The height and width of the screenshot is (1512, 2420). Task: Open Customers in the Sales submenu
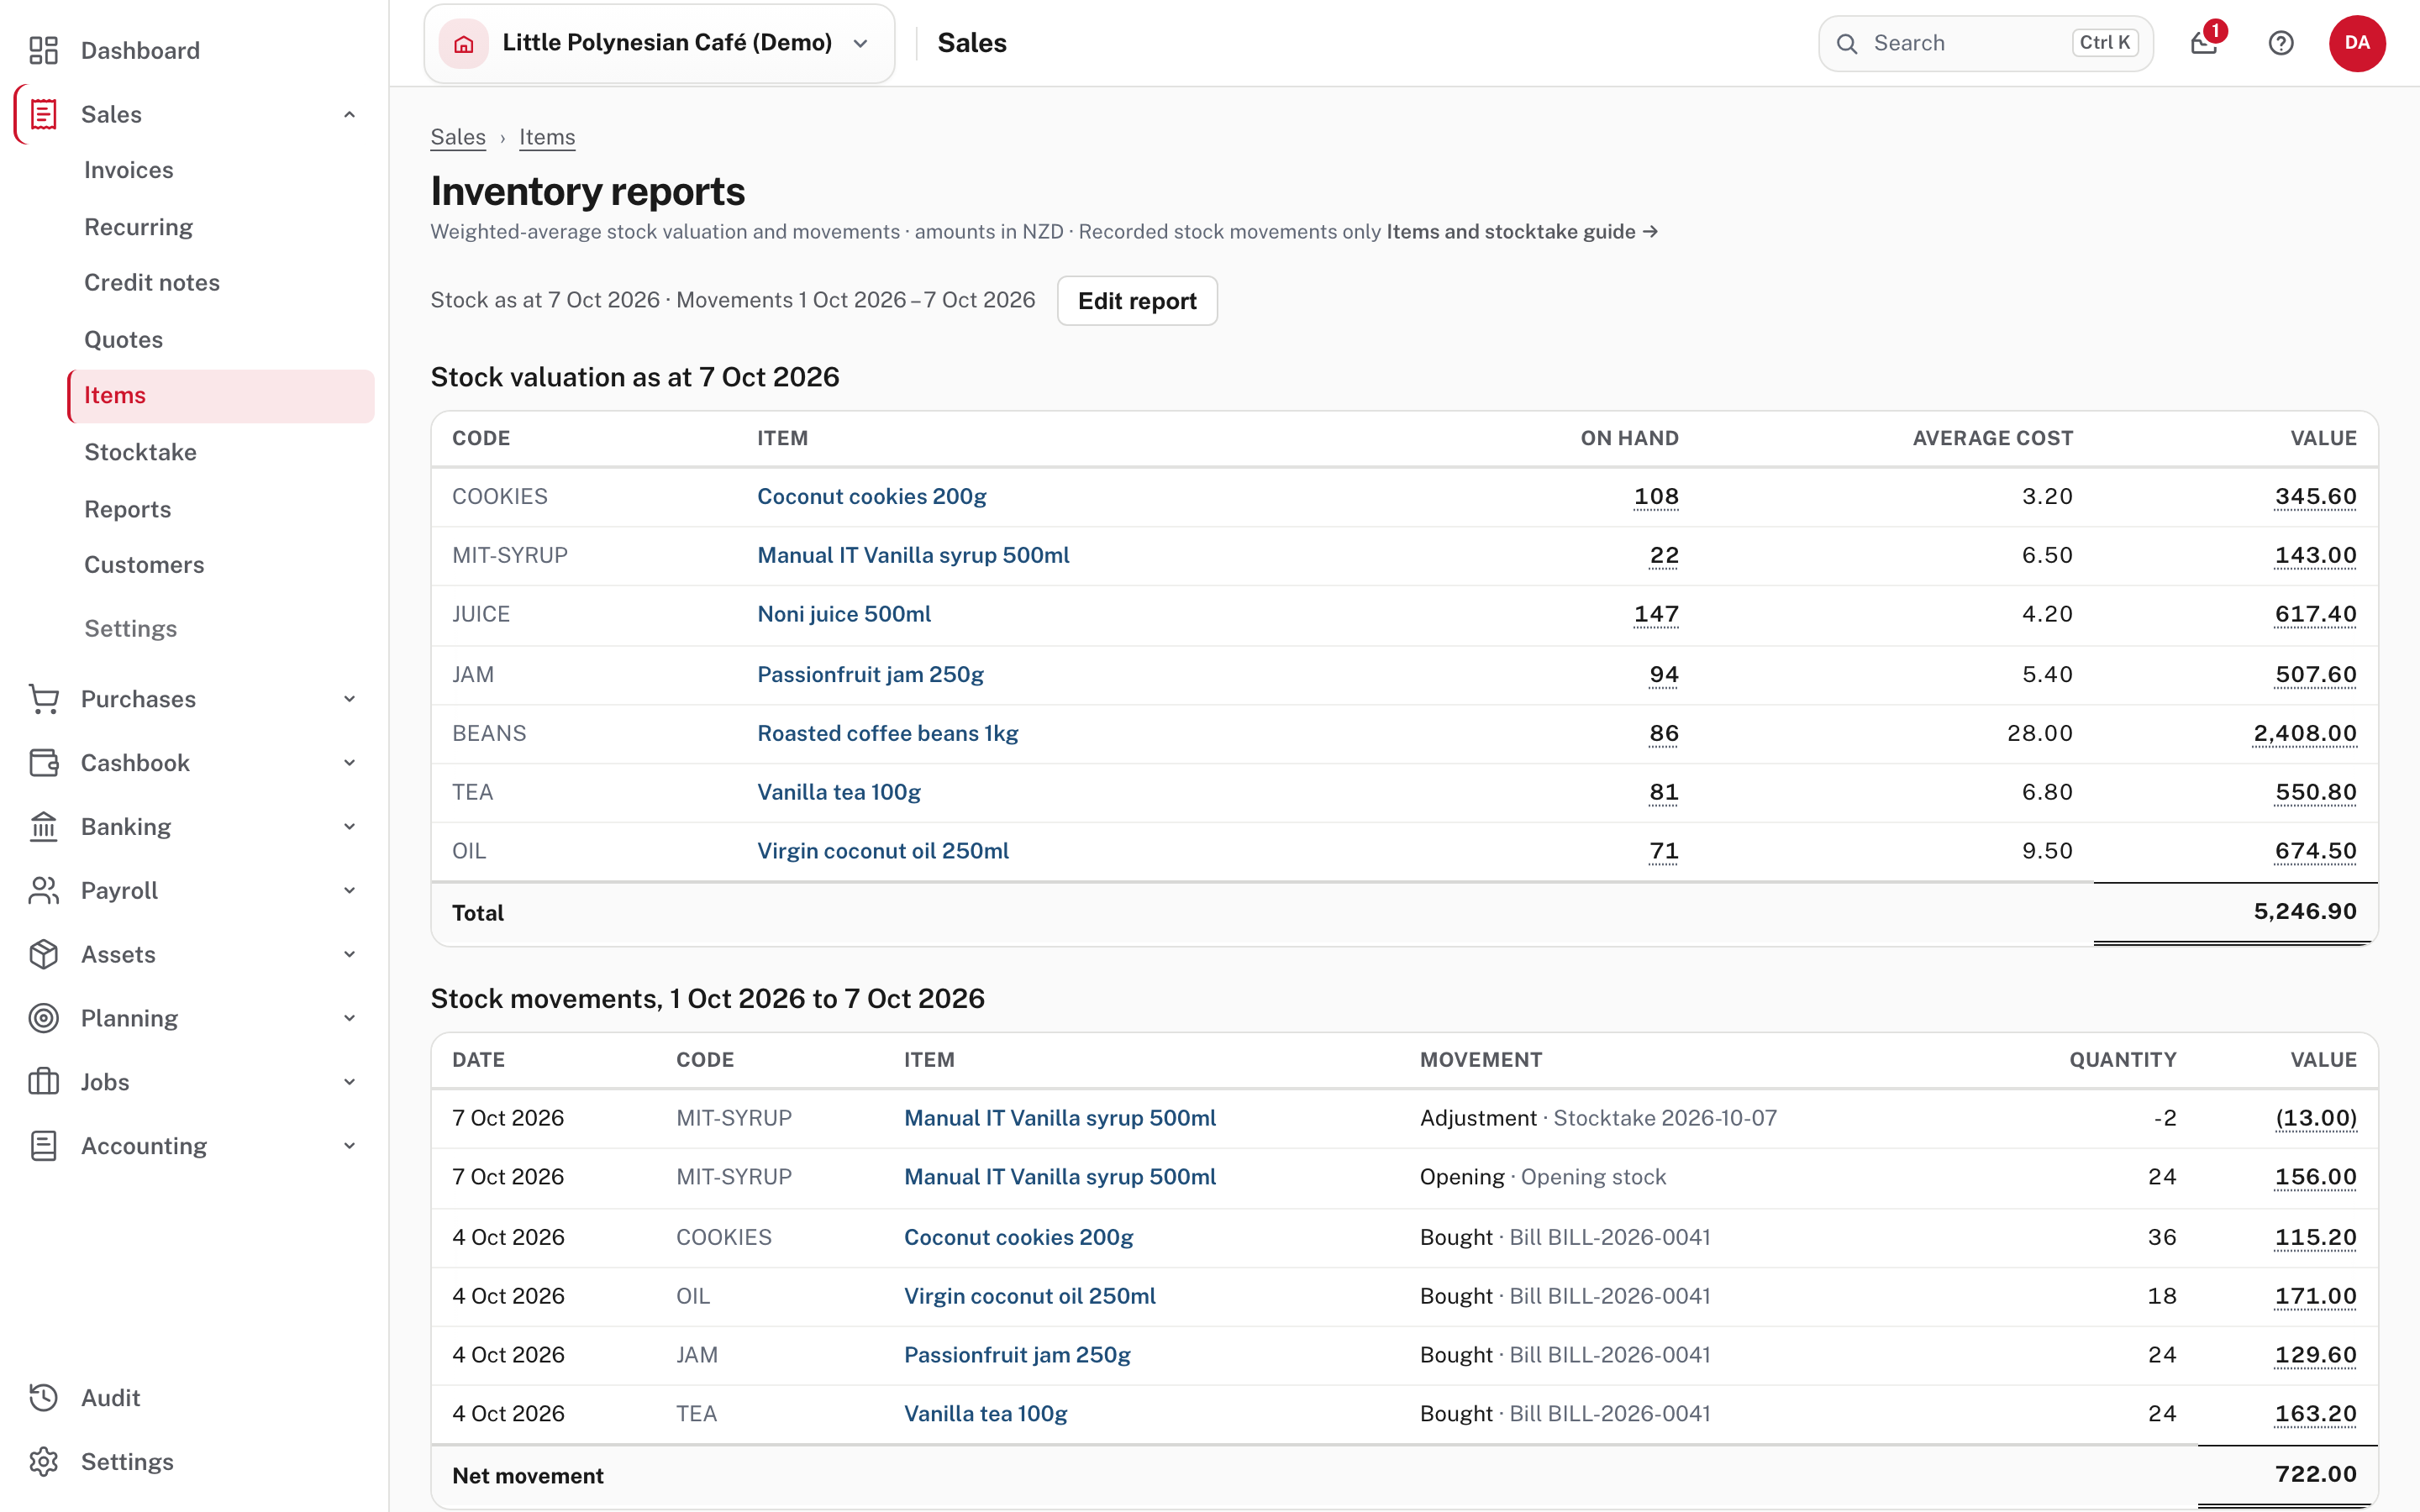(x=144, y=565)
